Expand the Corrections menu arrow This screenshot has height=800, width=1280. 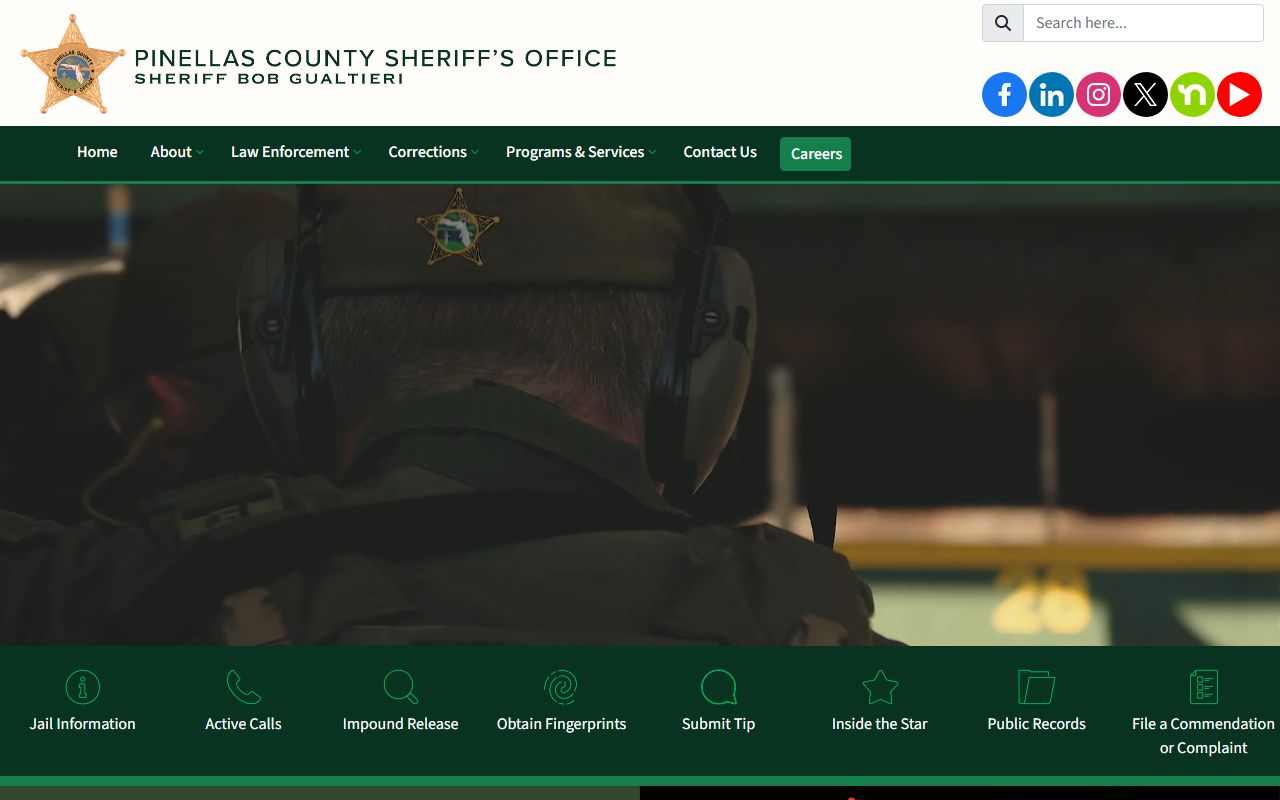pyautogui.click(x=475, y=152)
